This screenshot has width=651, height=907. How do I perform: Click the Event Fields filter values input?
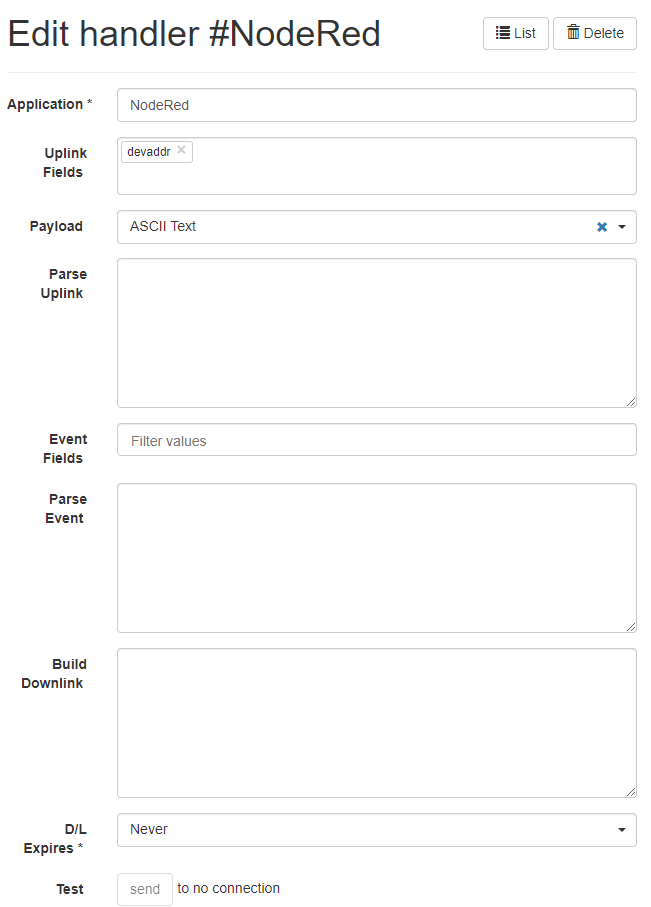click(x=377, y=440)
